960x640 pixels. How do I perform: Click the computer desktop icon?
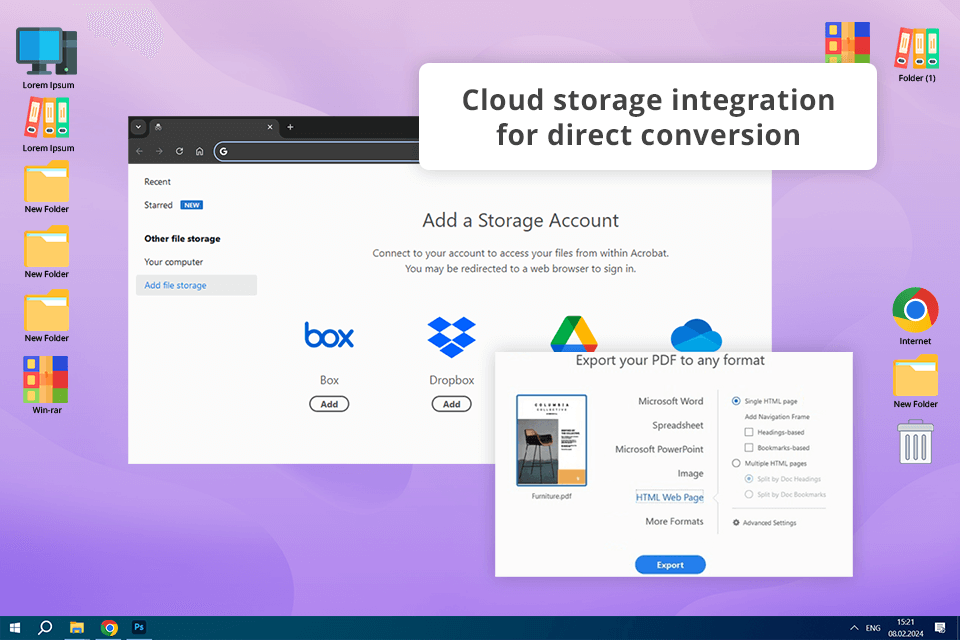pos(47,51)
